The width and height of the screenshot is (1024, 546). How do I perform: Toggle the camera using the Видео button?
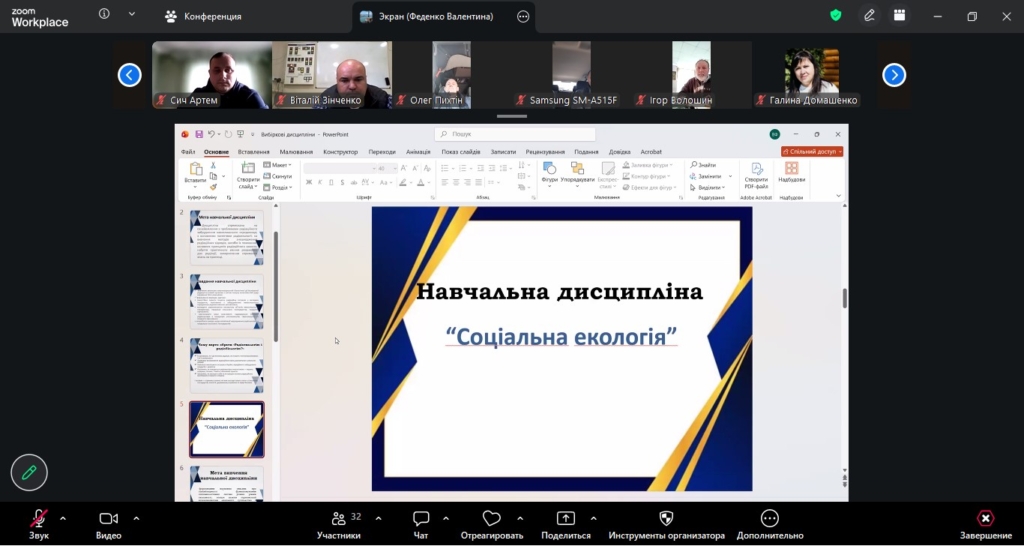click(x=108, y=519)
